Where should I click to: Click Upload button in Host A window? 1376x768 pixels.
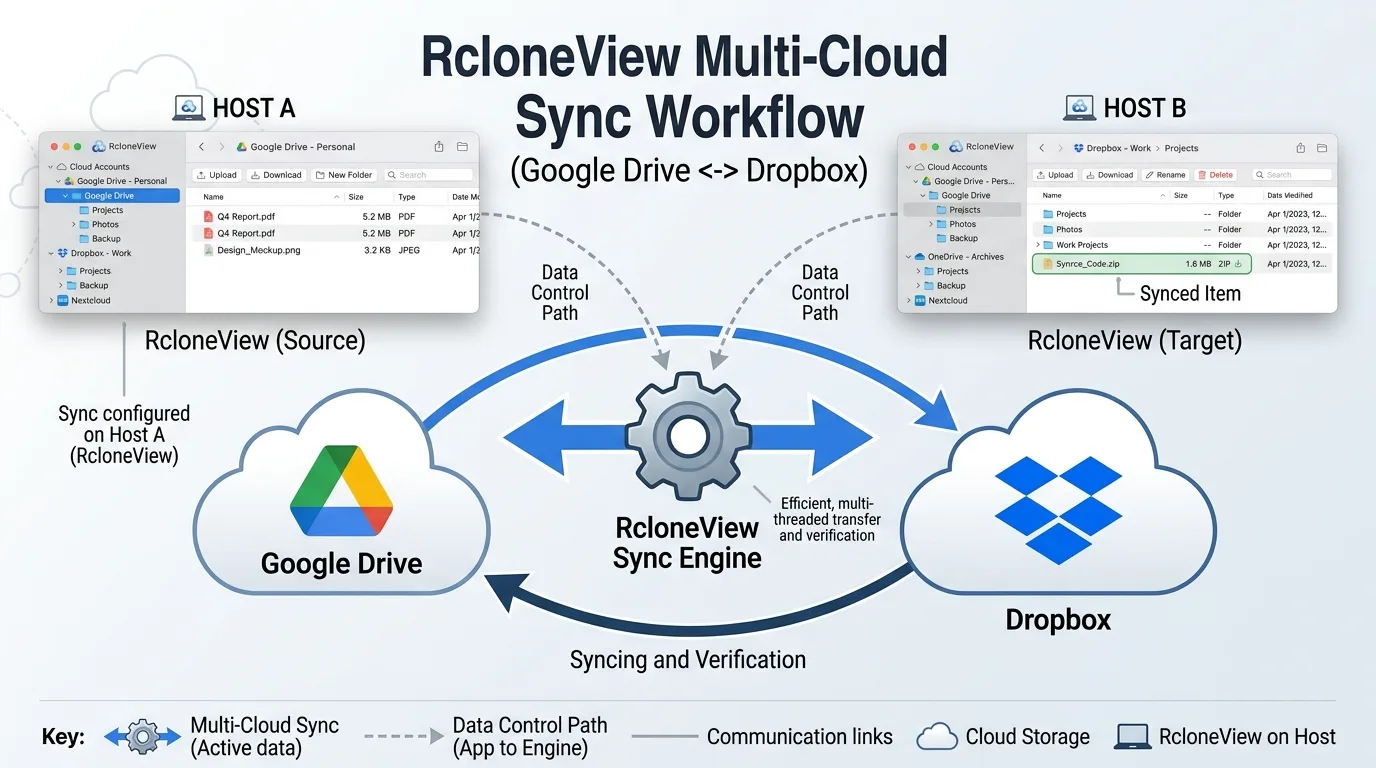[x=217, y=175]
